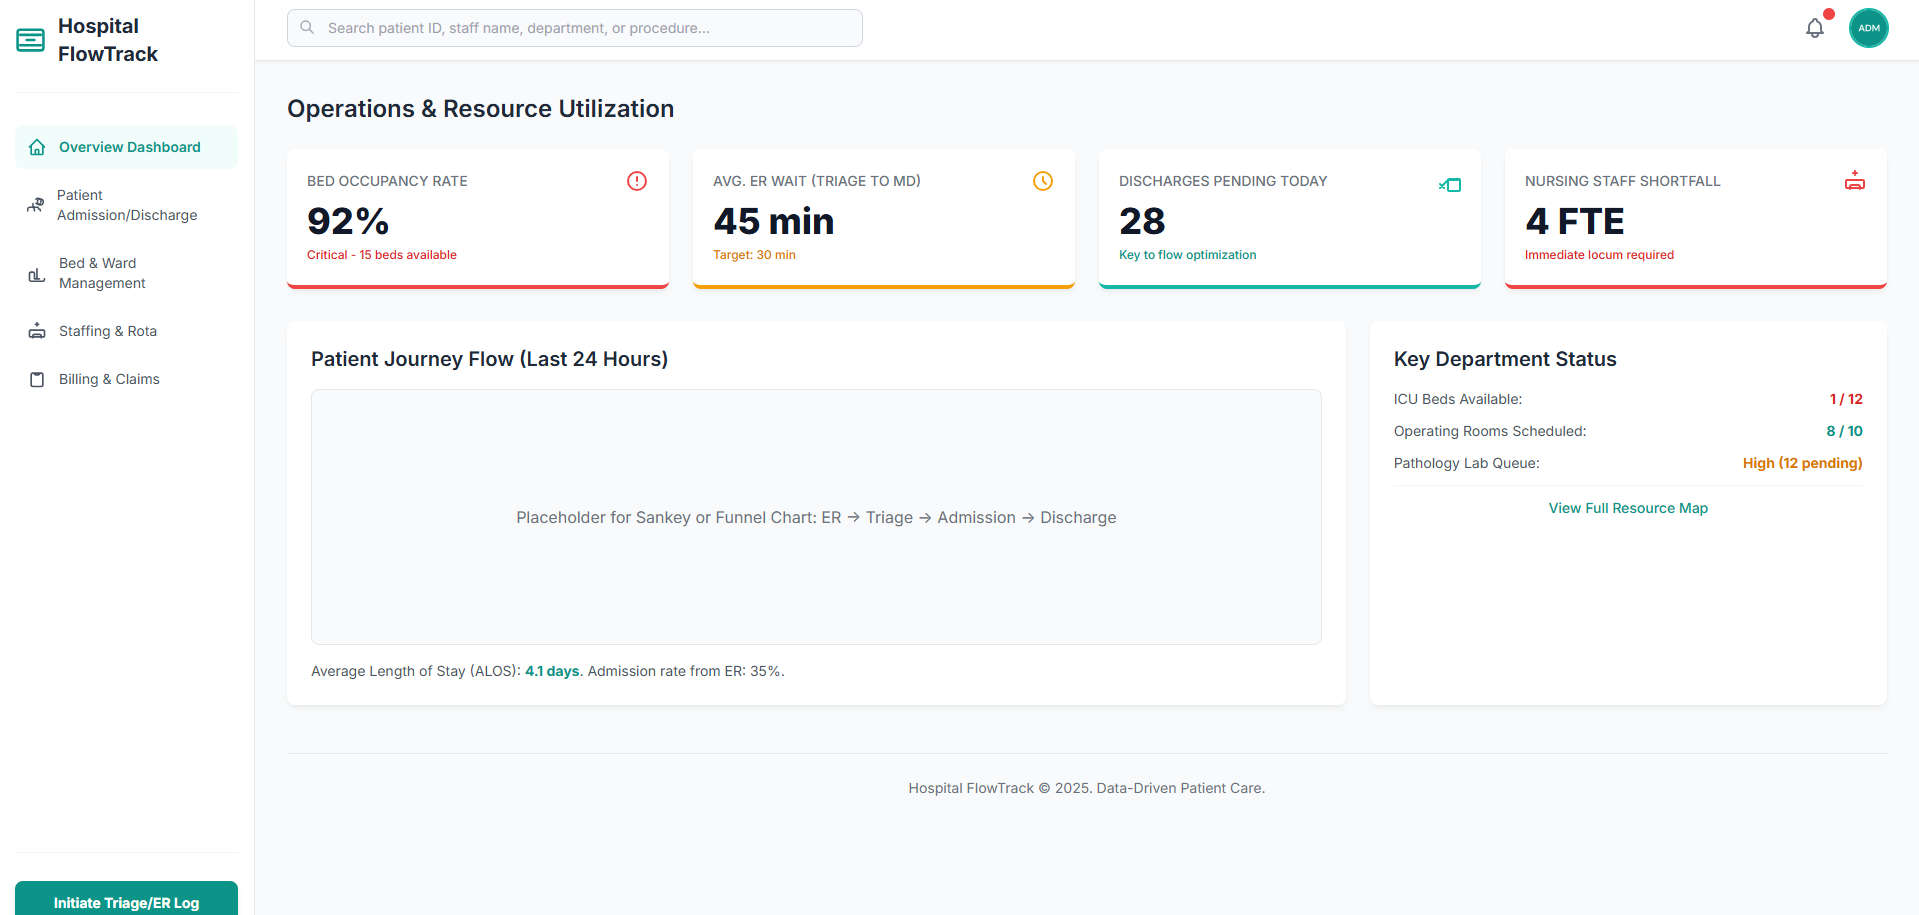Select the home icon beside Overview Dashboard

(36, 147)
